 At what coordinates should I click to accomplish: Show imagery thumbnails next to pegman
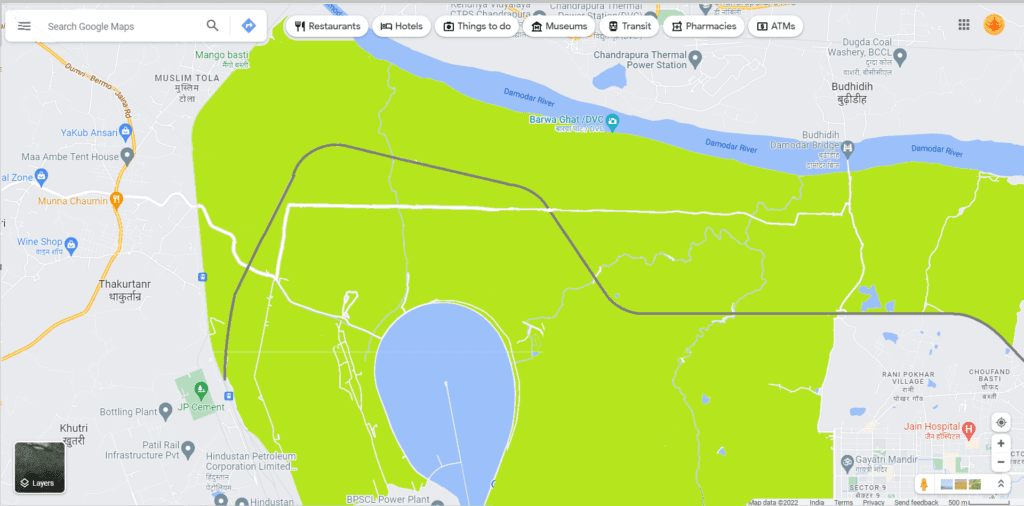pos(961,484)
